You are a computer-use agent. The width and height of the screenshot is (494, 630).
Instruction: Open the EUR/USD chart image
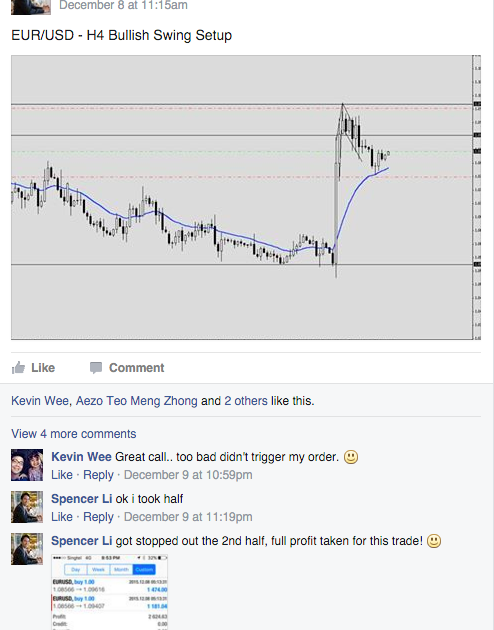tap(246, 197)
